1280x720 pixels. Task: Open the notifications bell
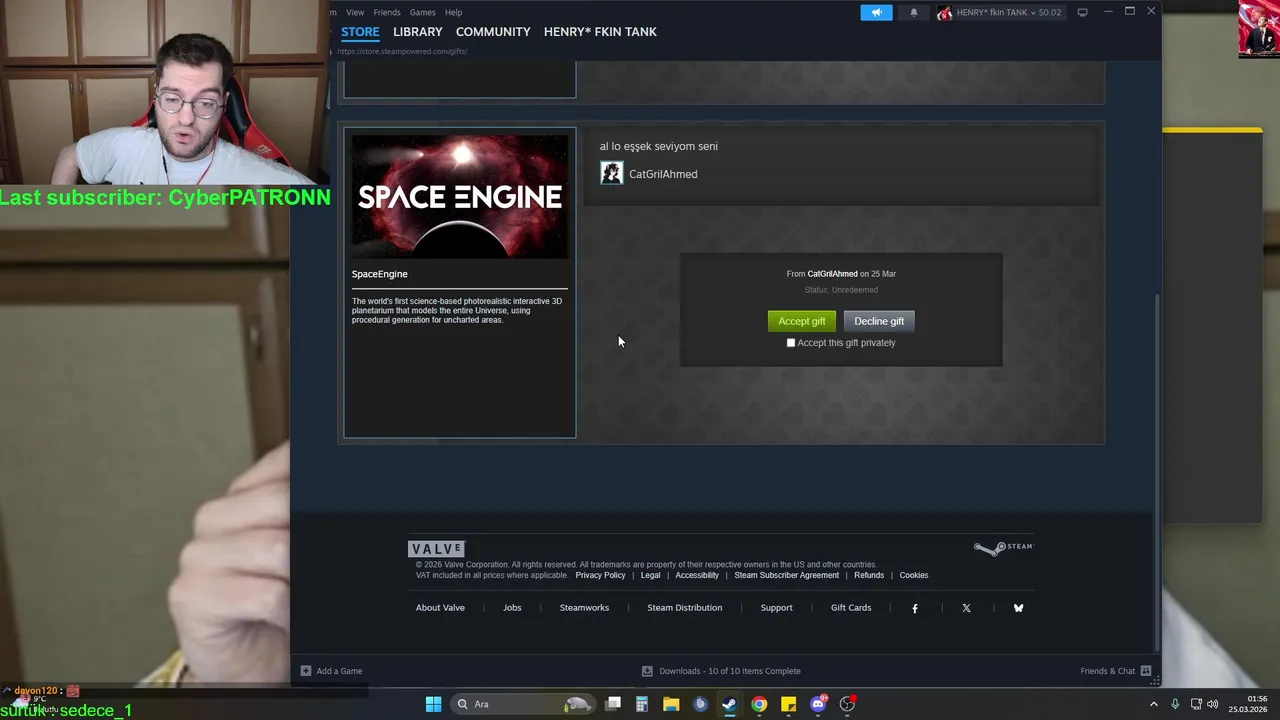click(913, 12)
